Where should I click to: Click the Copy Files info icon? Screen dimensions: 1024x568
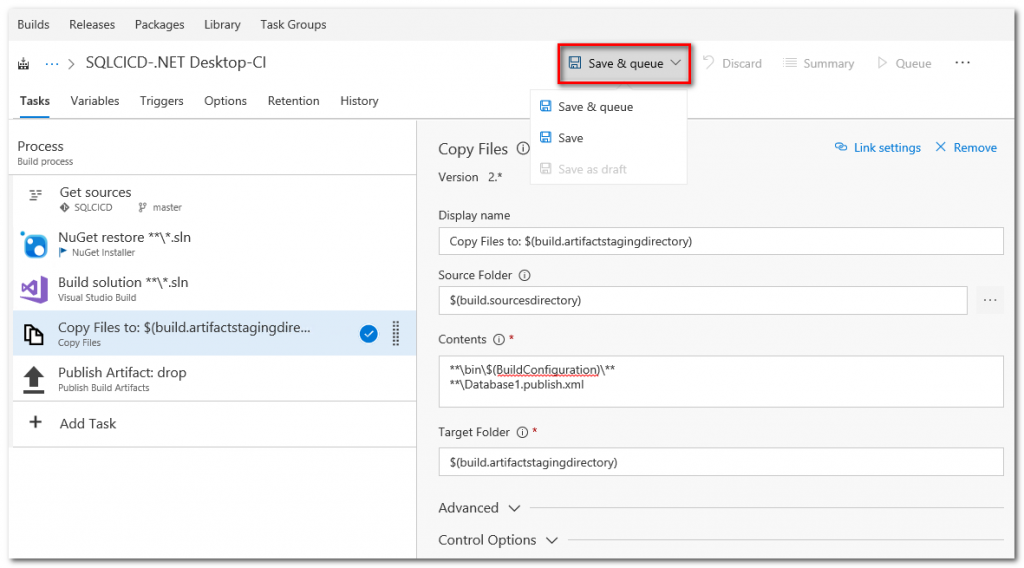pos(522,149)
